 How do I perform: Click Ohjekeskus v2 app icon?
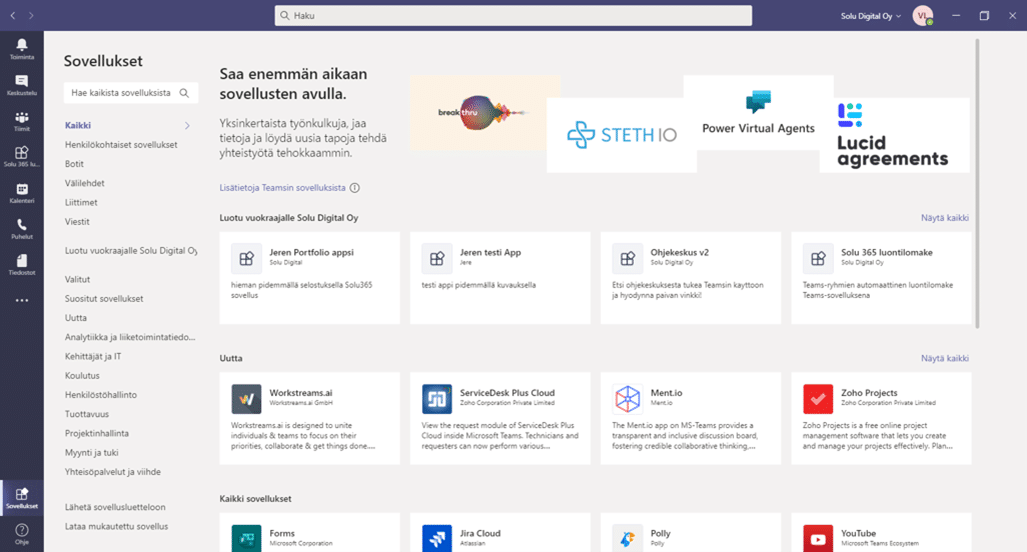click(627, 259)
